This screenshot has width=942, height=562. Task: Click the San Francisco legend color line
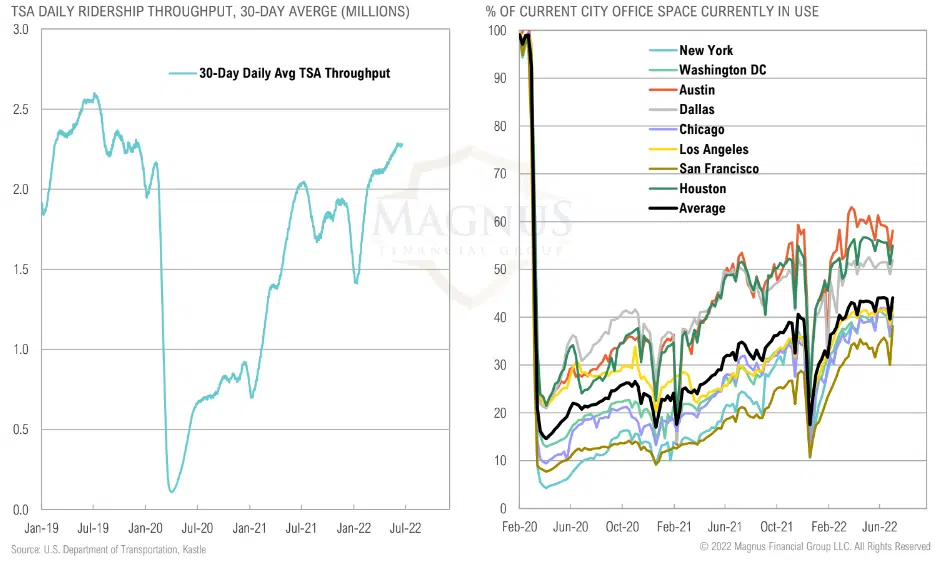click(658, 169)
